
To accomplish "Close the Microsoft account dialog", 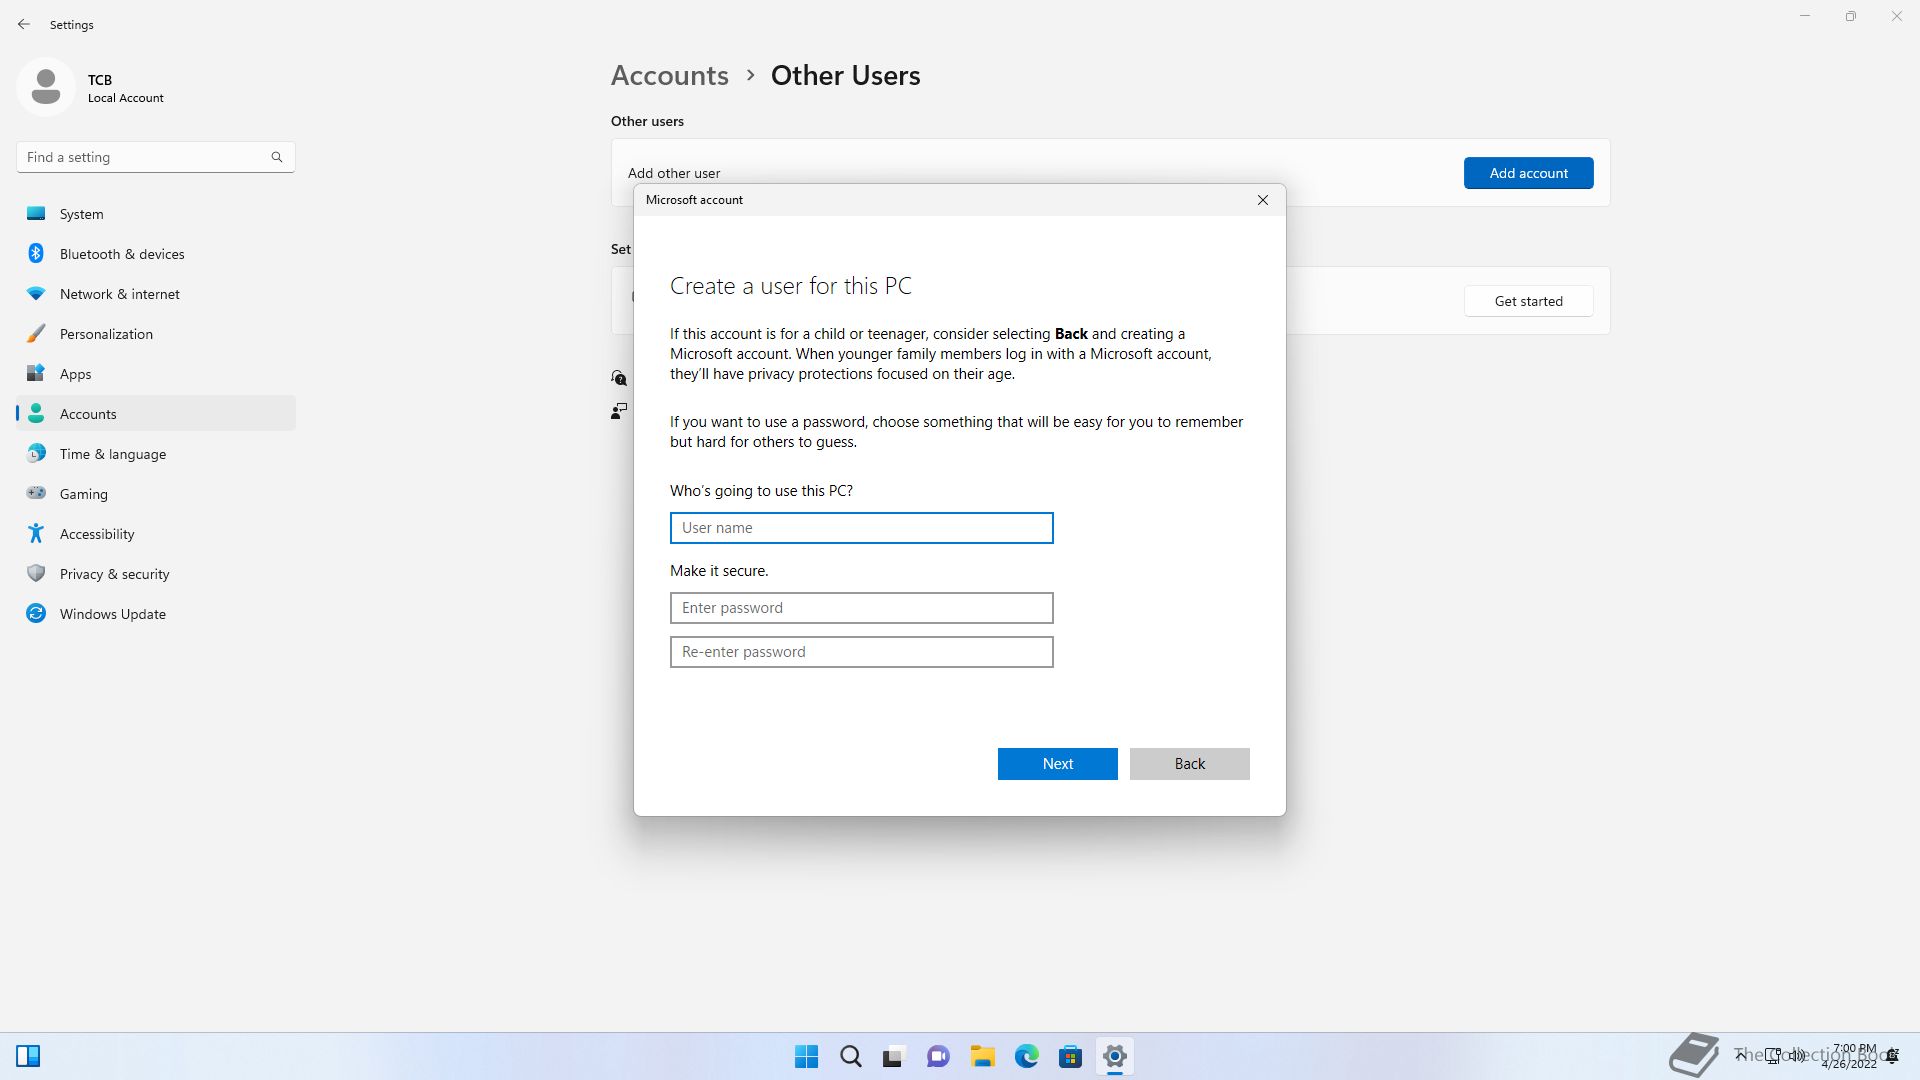I will (x=1263, y=200).
